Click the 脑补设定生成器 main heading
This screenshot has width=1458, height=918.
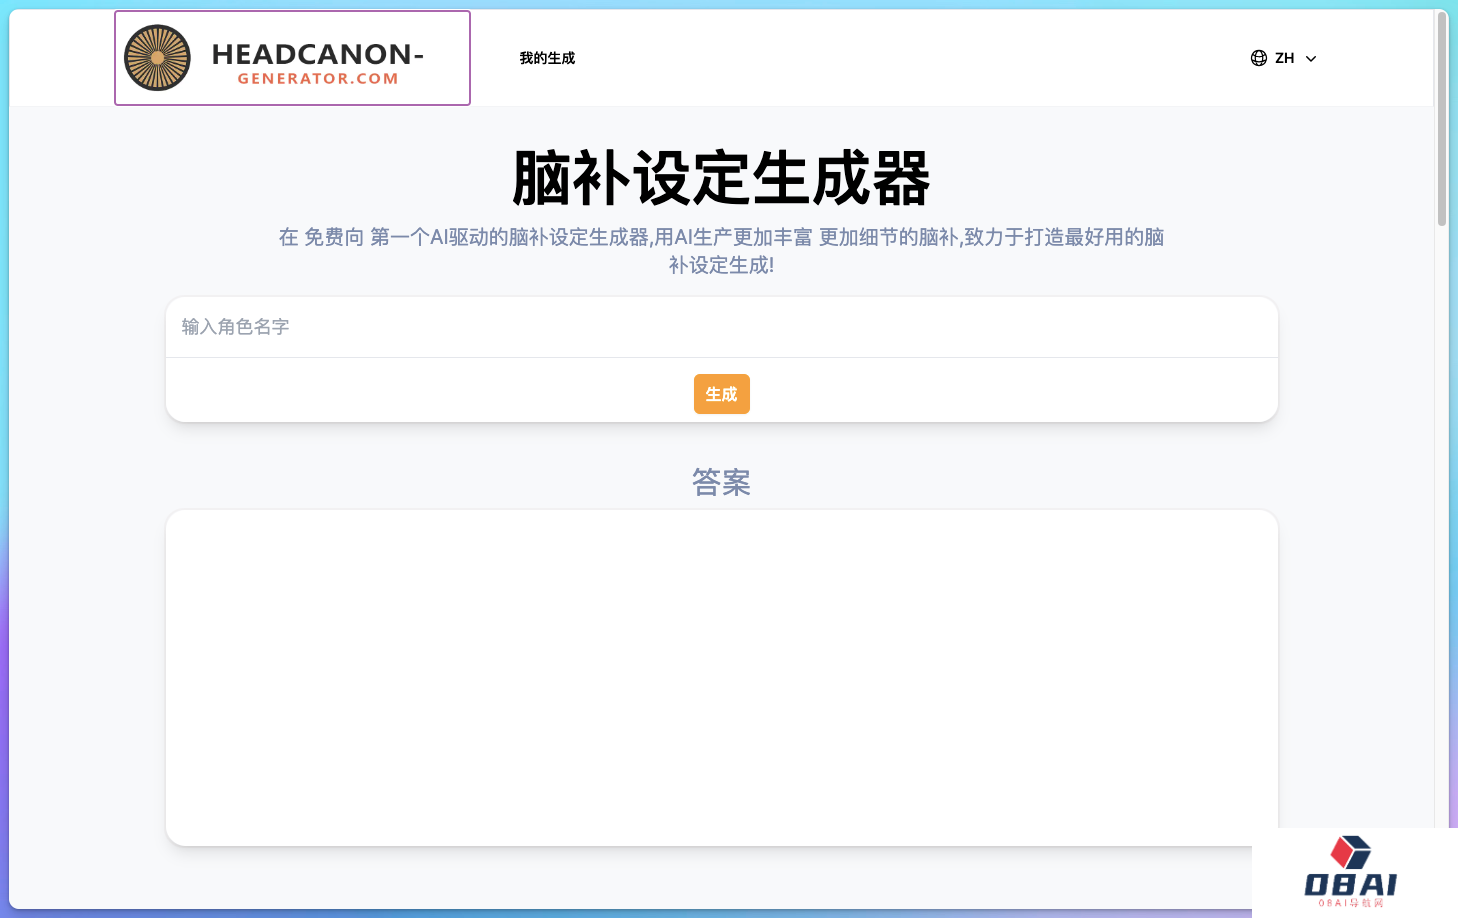[721, 179]
